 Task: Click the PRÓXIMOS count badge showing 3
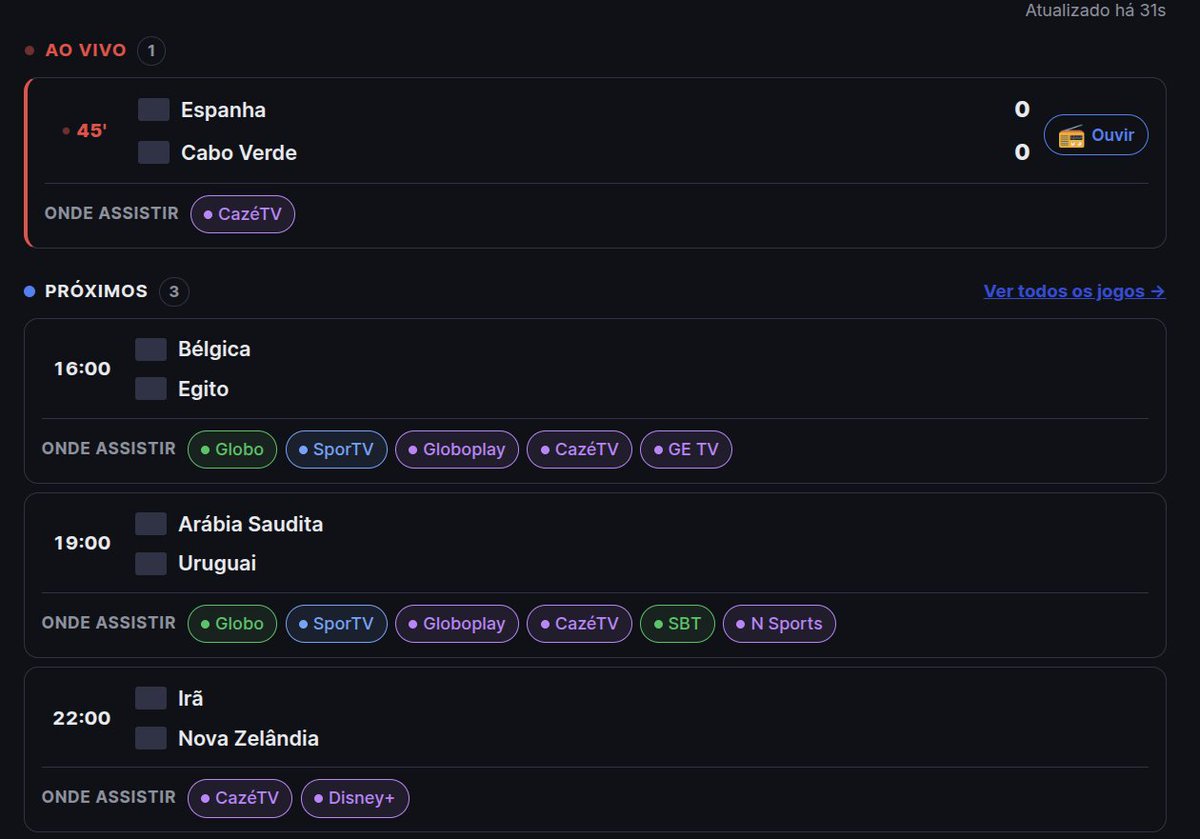click(174, 291)
